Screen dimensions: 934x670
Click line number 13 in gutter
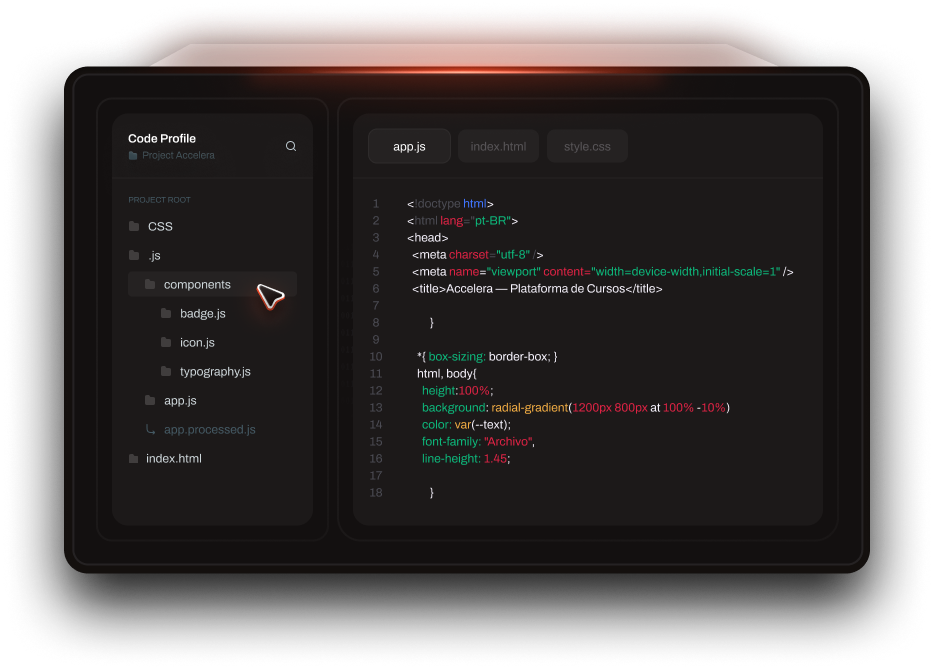tap(376, 408)
